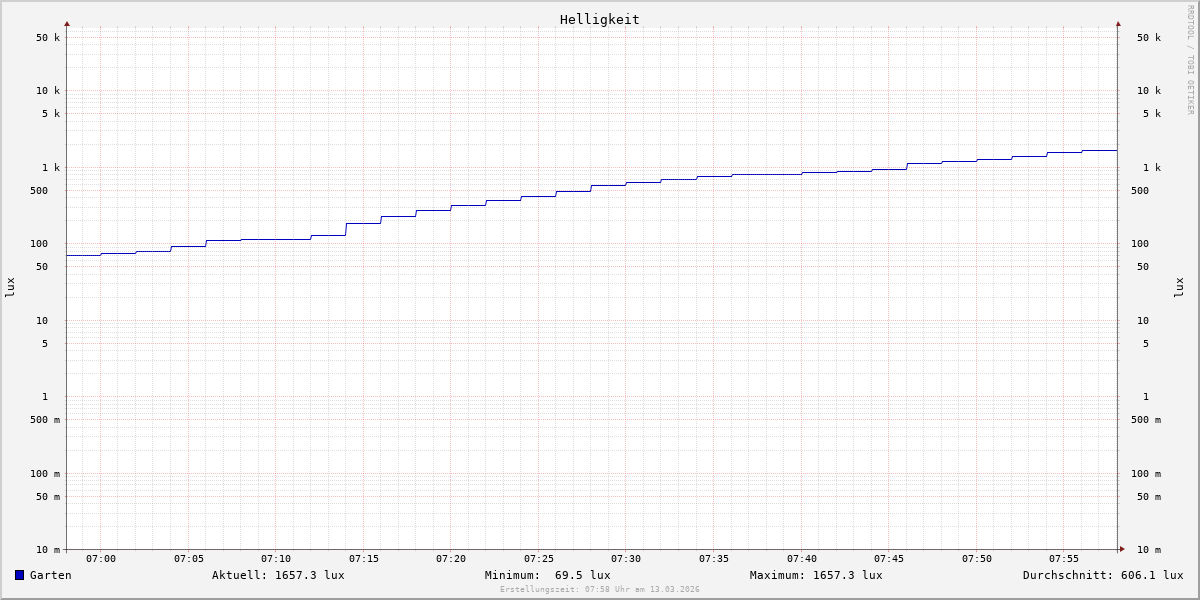Click the 10 m label on right axis
The height and width of the screenshot is (600, 1200).
[x=1149, y=550]
